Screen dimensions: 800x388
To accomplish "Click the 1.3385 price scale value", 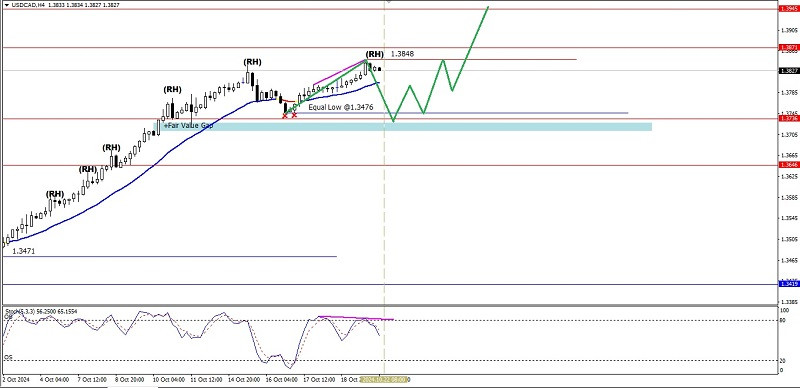I will [x=788, y=302].
